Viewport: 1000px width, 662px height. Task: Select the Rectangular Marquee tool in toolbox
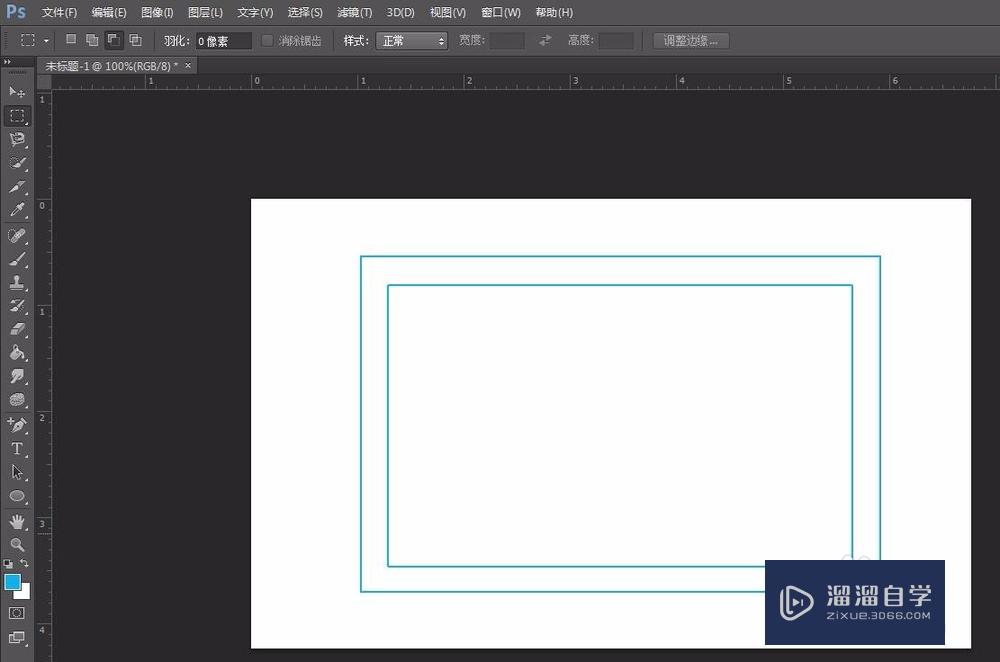click(17, 115)
